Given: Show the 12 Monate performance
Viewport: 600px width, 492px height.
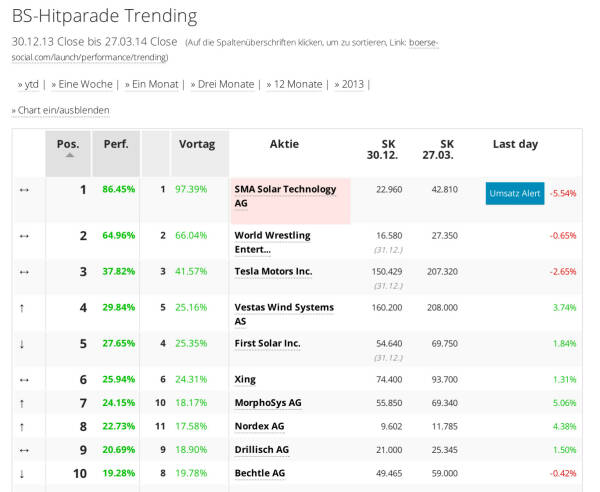Looking at the screenshot, I should pyautogui.click(x=298, y=84).
